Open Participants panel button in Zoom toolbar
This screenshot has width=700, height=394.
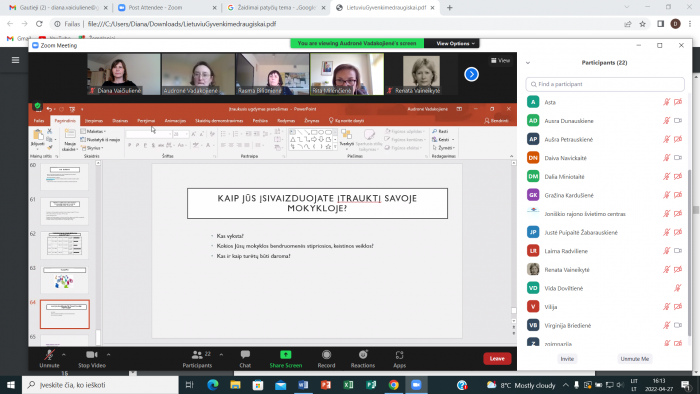(197, 359)
